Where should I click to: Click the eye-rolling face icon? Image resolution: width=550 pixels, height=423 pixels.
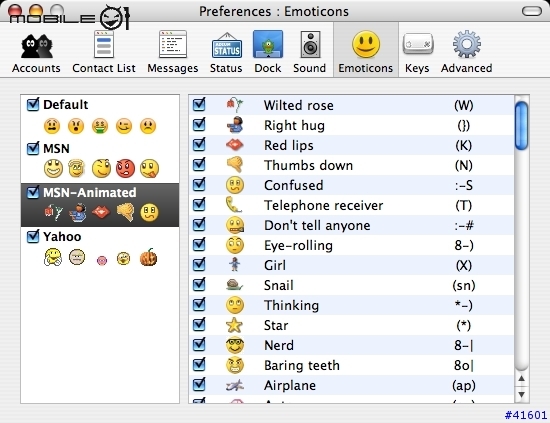235,245
